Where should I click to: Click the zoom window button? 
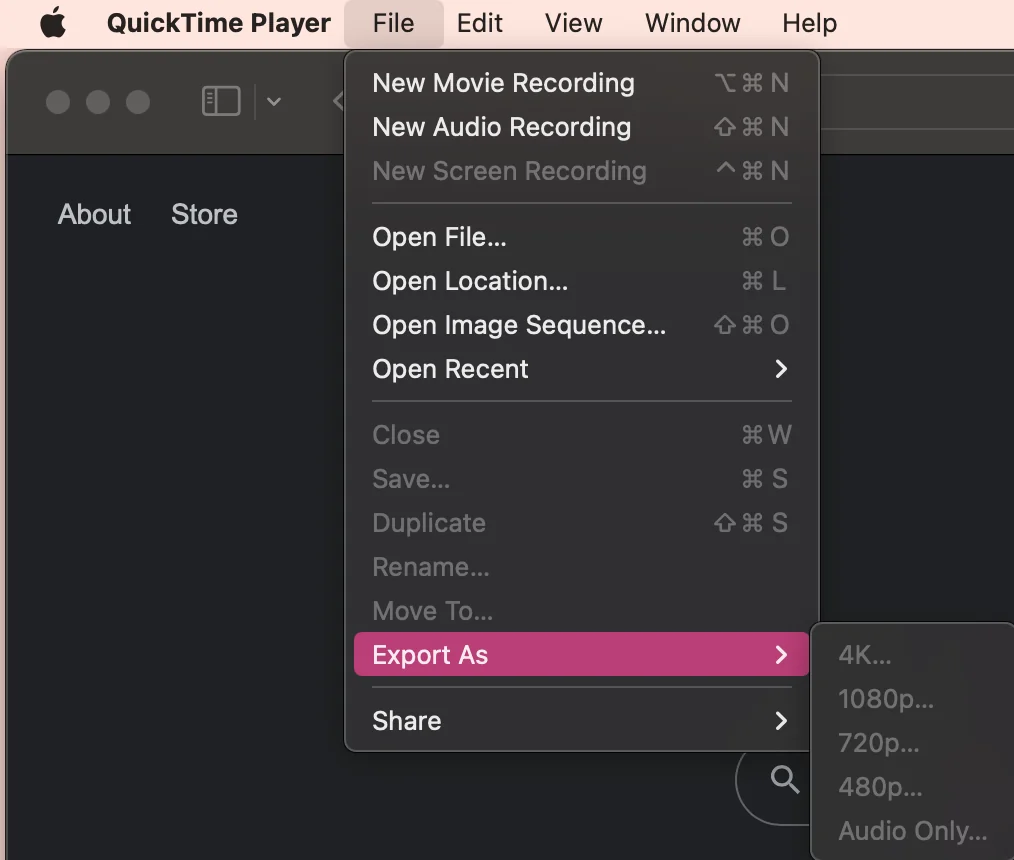(x=138, y=102)
